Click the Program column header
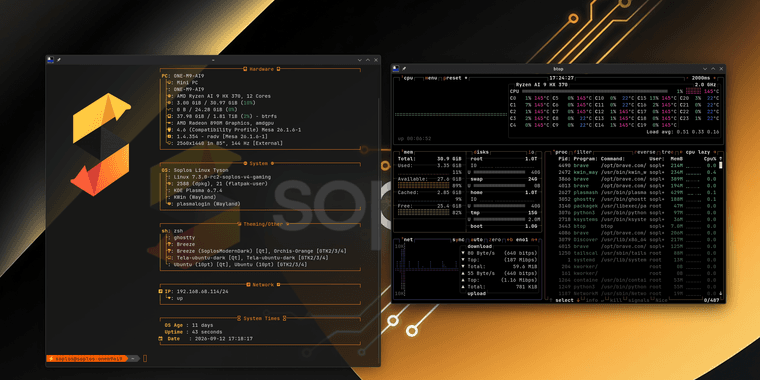Screen dimensions: 760x380 click(586, 158)
